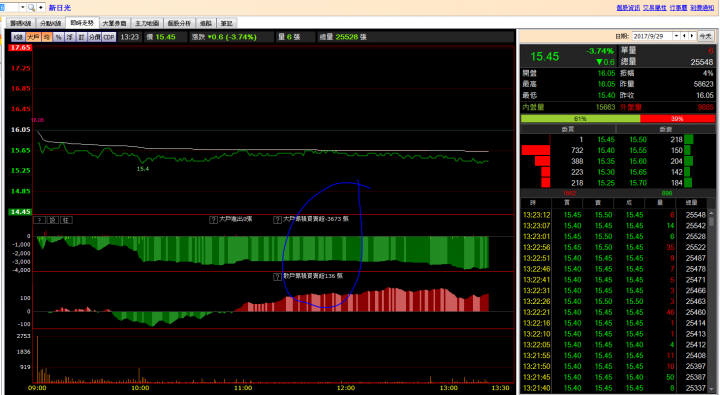Click the 17.65 upper limit price label
This screenshot has width=720, height=395.
pyautogui.click(x=21, y=48)
